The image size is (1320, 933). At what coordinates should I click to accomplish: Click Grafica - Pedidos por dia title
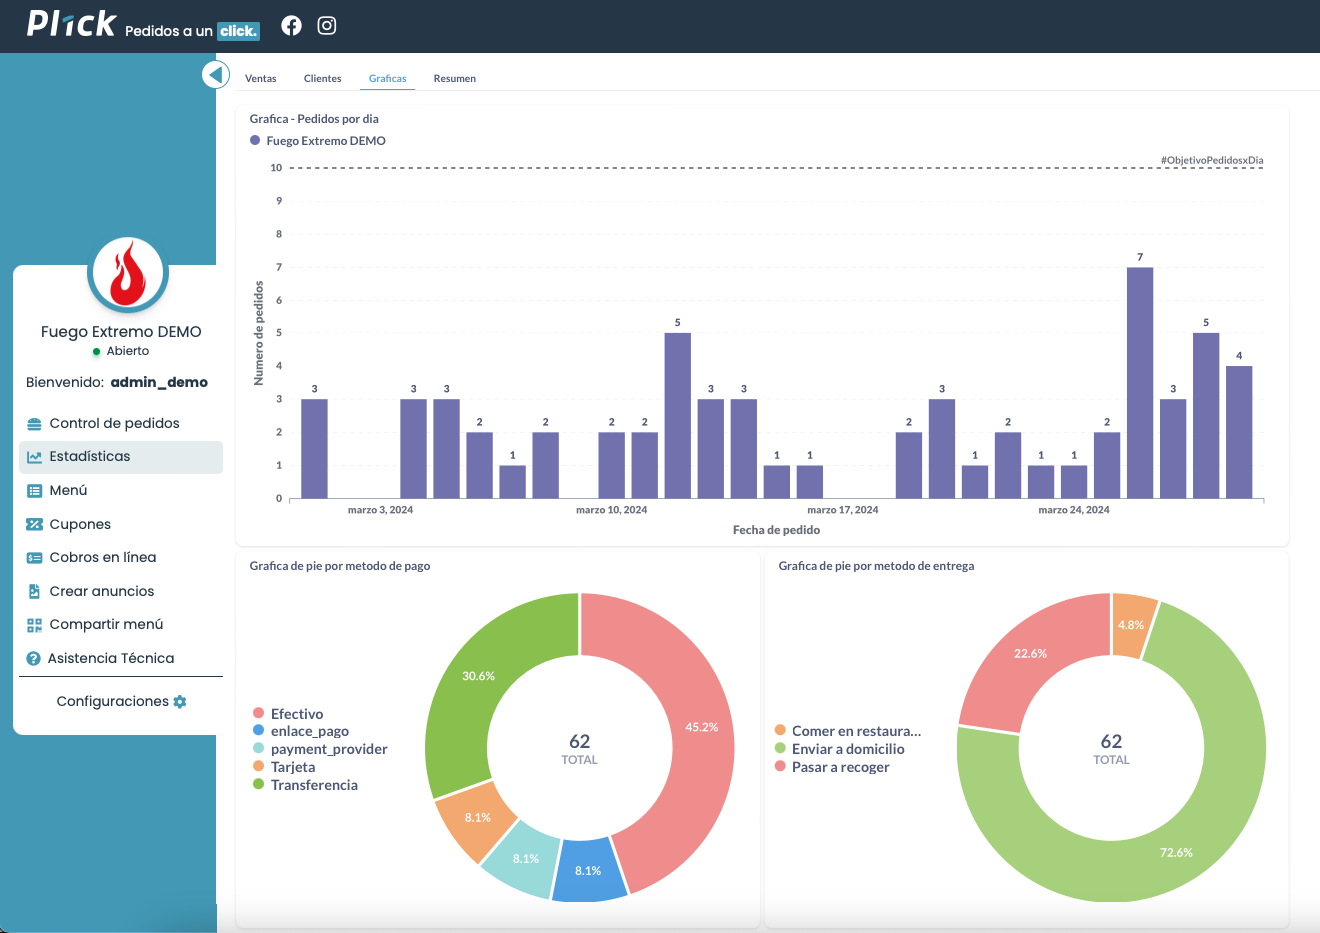pos(314,119)
